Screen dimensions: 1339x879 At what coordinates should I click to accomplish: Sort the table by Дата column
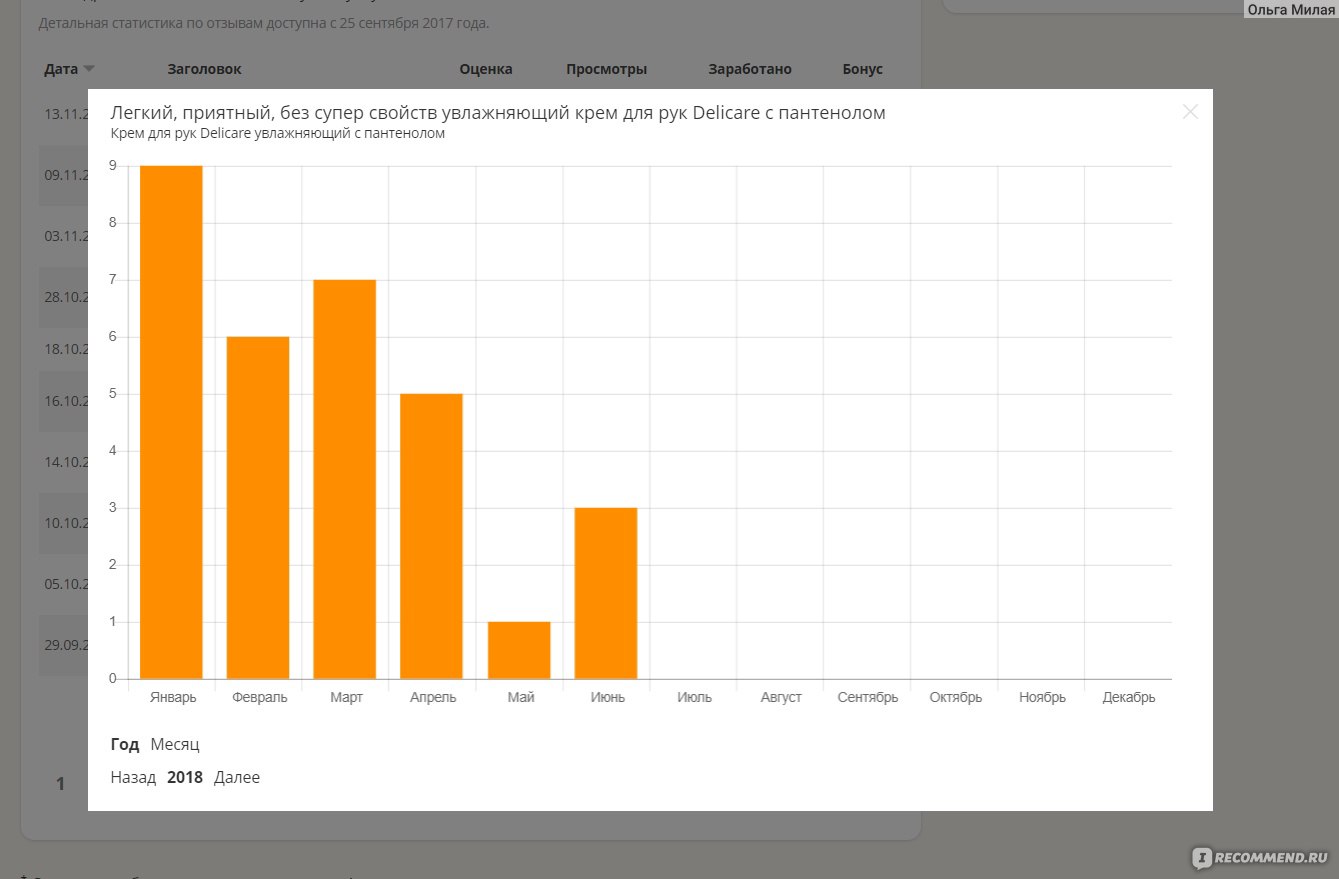click(x=69, y=69)
